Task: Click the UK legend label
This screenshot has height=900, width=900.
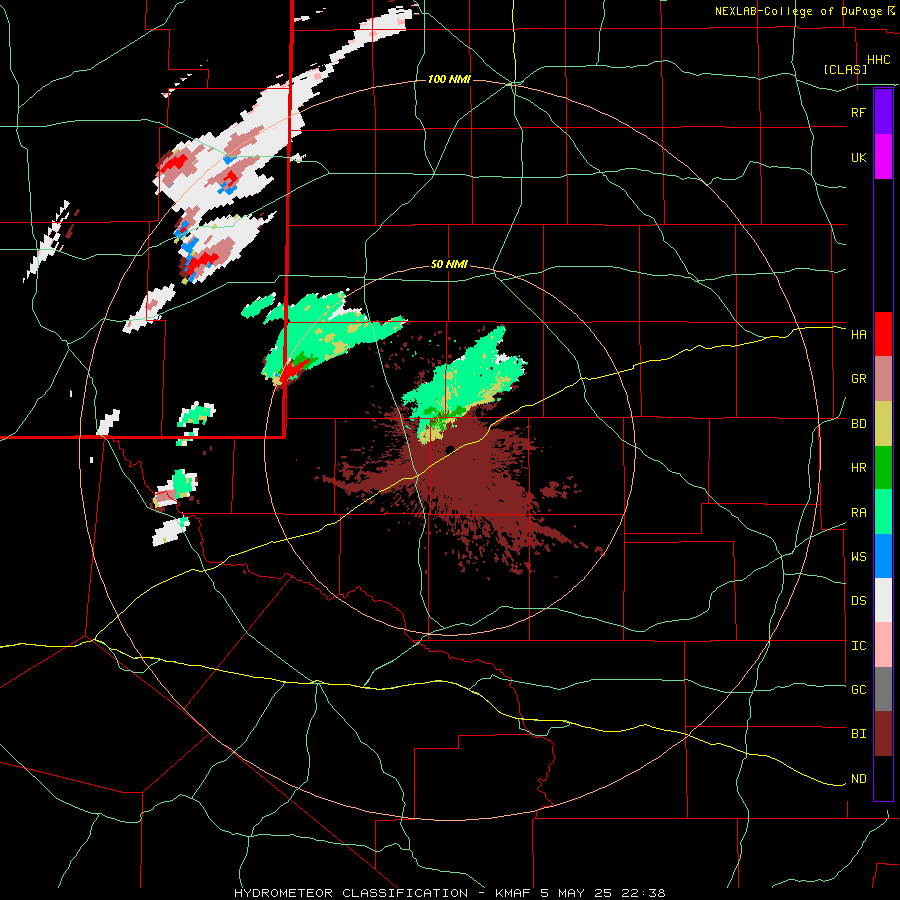Action: pos(858,158)
